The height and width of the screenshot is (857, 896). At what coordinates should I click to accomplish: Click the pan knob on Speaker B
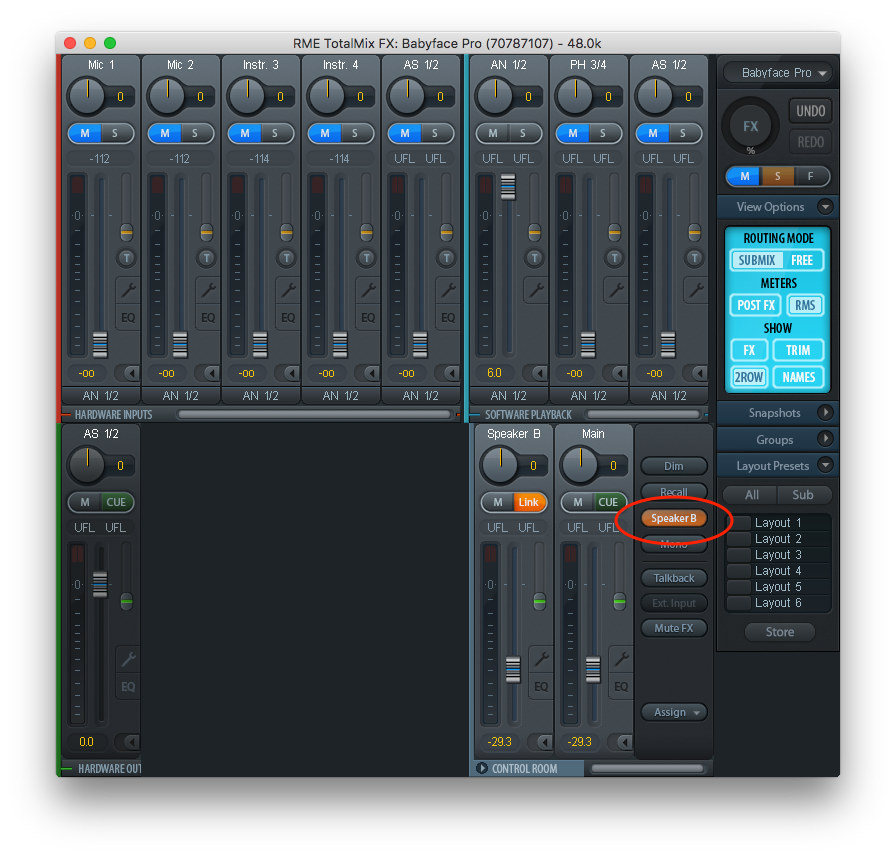500,464
